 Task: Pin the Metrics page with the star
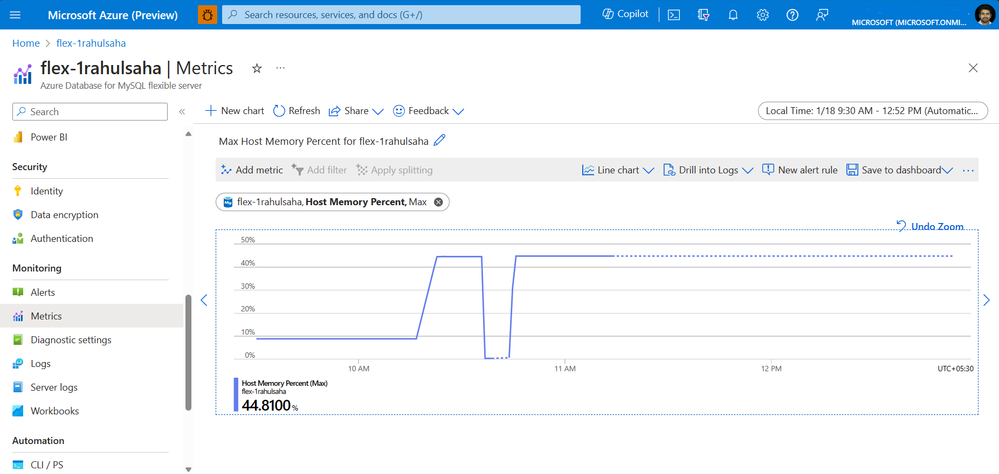257,68
